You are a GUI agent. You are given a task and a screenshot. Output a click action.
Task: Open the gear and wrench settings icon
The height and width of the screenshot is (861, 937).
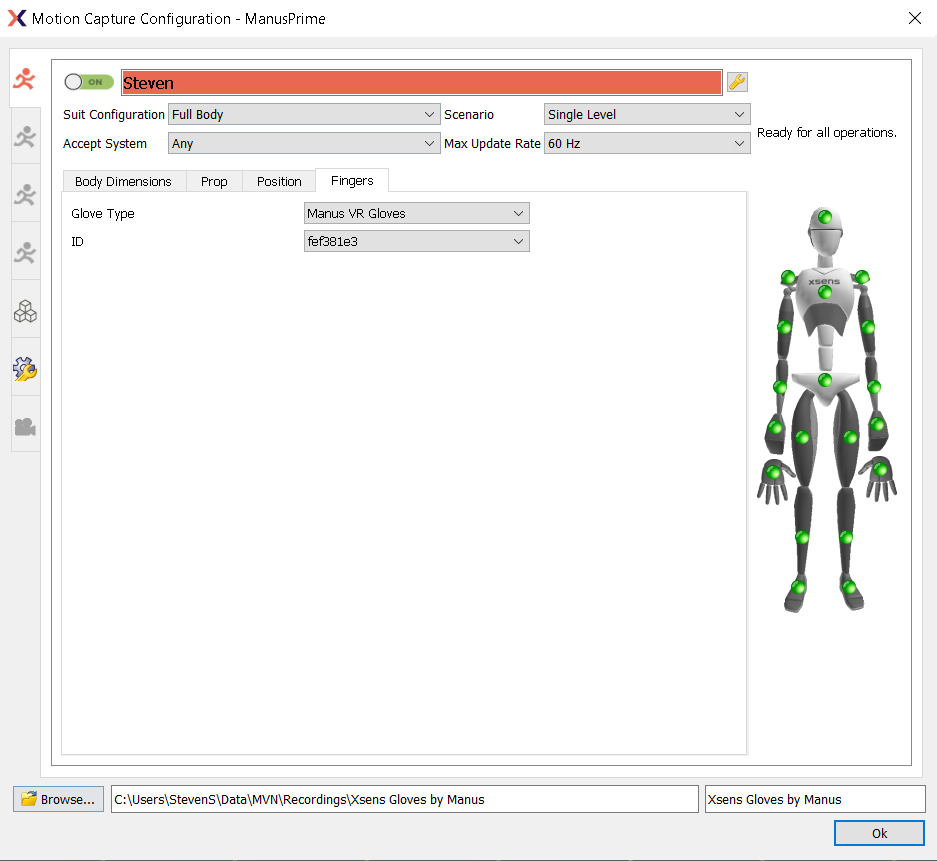coord(25,370)
